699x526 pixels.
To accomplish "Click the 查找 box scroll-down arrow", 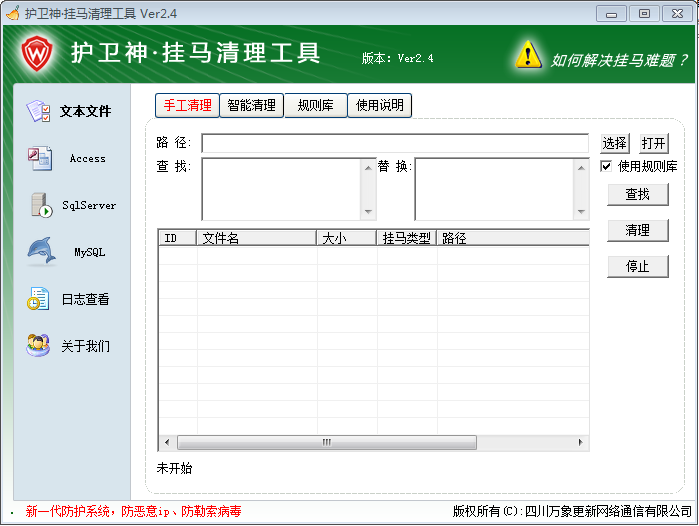I will tap(368, 211).
